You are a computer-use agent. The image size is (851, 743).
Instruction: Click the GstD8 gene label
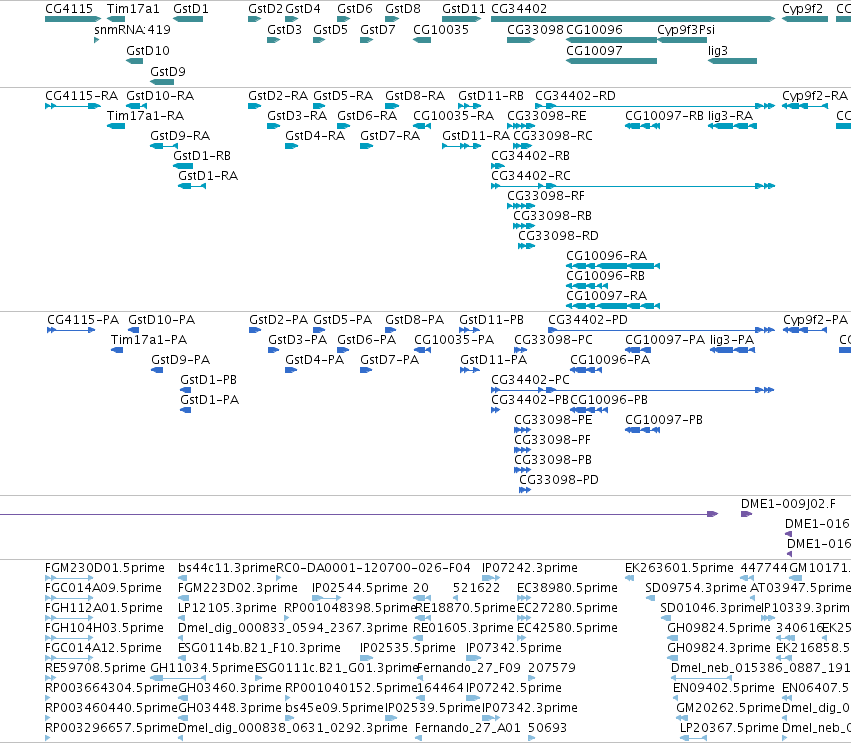click(x=403, y=9)
